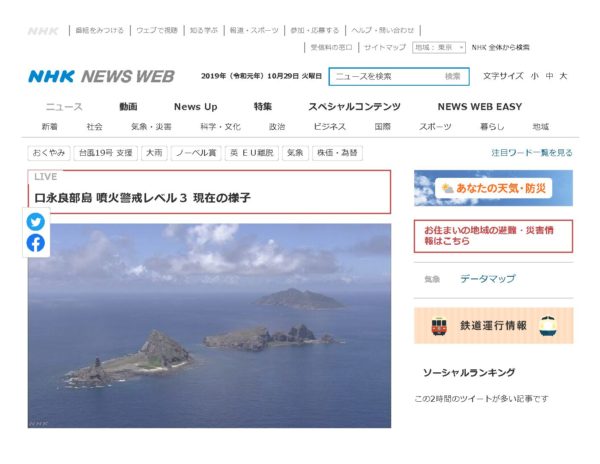Open the あなたの天気・防災 banner
This screenshot has height=464, width=600.
coord(494,188)
